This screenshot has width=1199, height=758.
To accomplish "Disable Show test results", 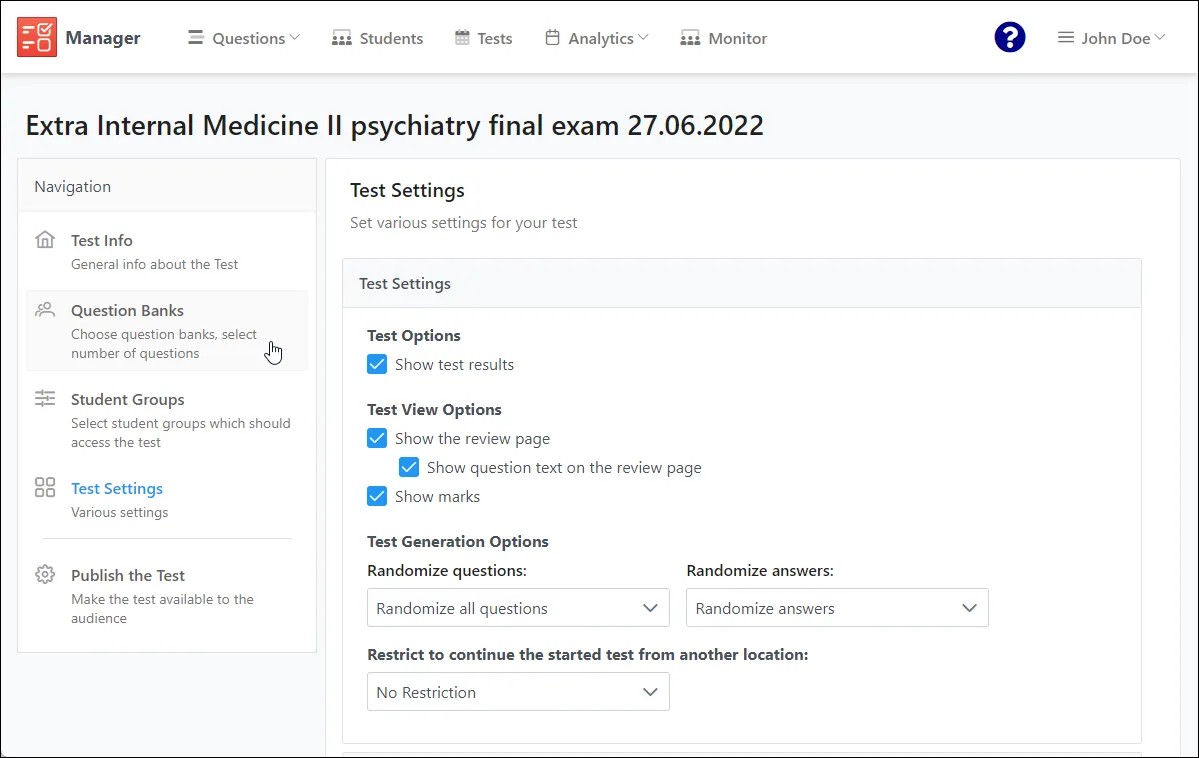I will click(376, 364).
